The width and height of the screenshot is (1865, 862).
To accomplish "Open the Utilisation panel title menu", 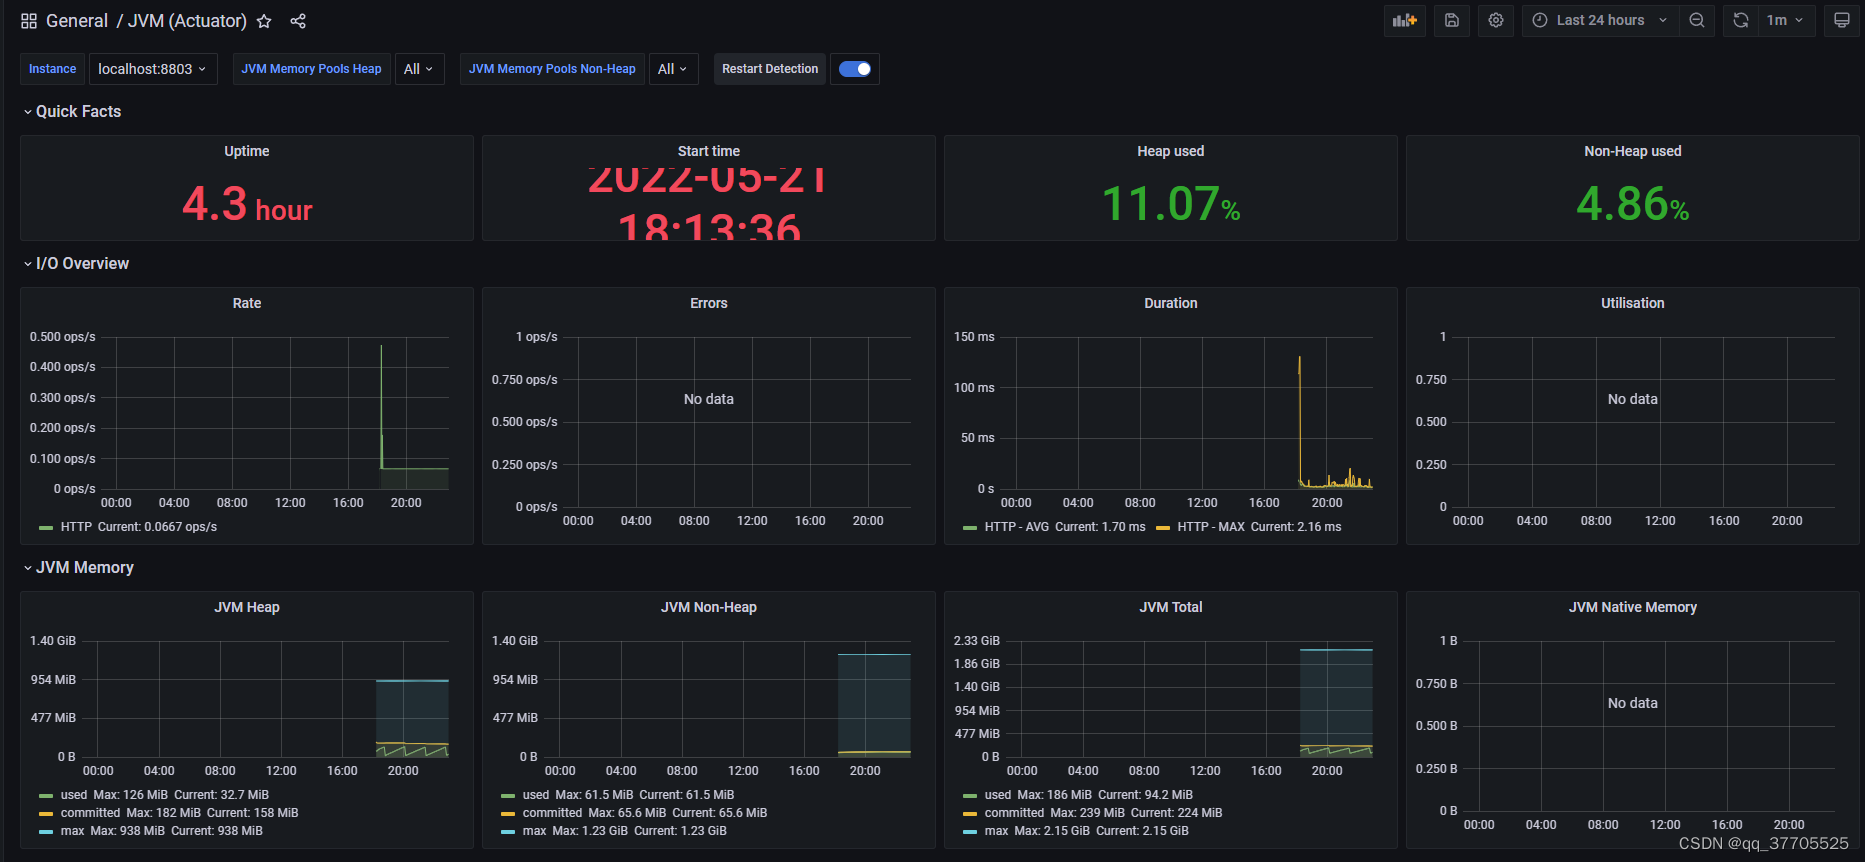I will tap(1633, 303).
